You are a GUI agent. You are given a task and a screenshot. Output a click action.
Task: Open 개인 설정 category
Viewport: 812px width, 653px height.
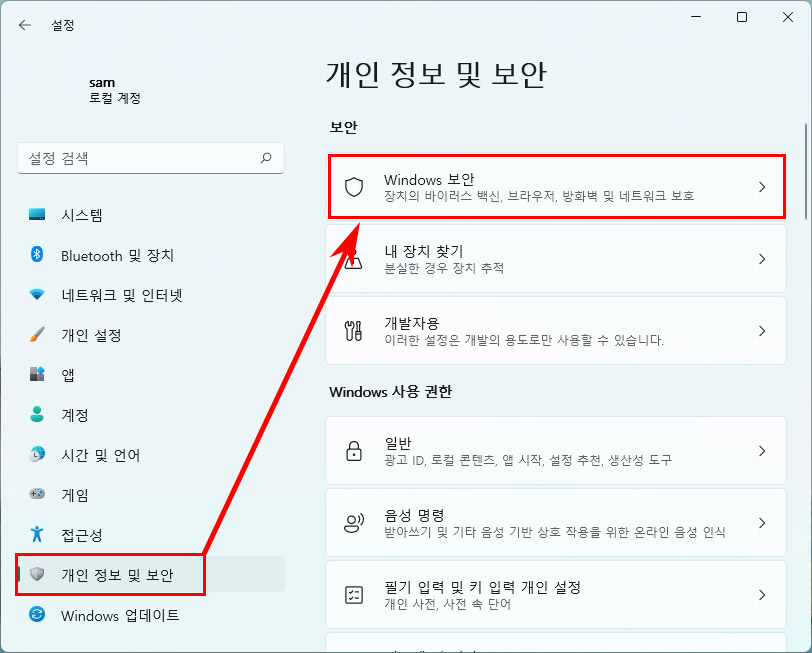[x=151, y=335]
